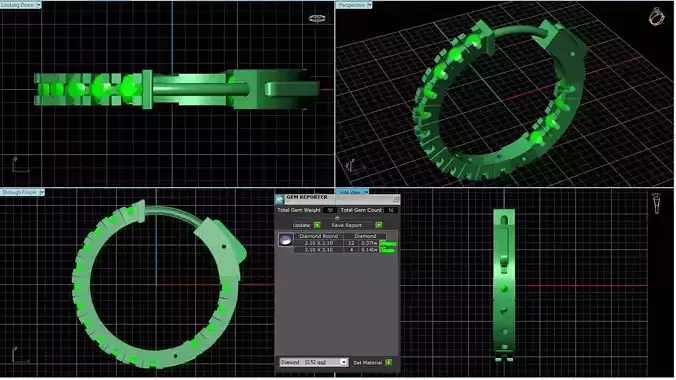
Task: Click the quantity cell showing 12
Action: click(x=351, y=243)
